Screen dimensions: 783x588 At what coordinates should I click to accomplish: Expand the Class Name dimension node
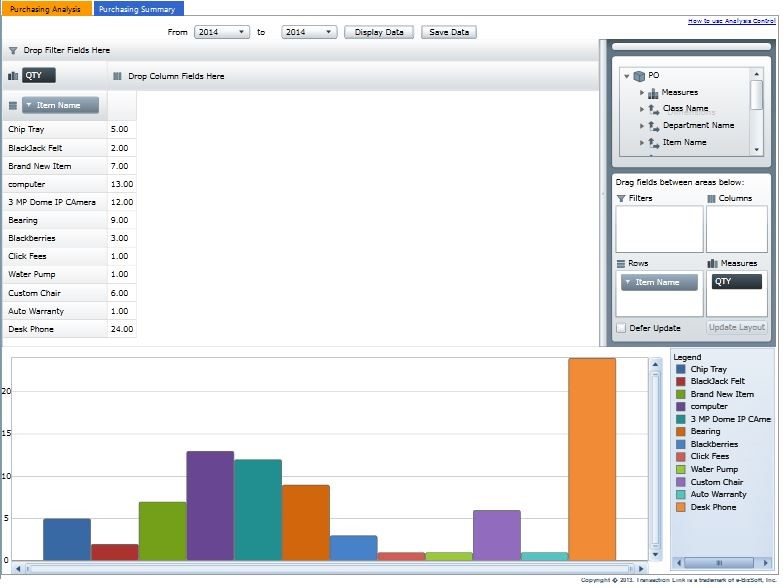point(642,109)
